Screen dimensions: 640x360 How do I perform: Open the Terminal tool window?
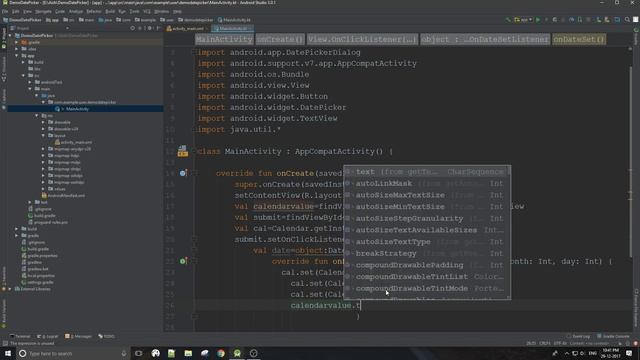point(20,336)
